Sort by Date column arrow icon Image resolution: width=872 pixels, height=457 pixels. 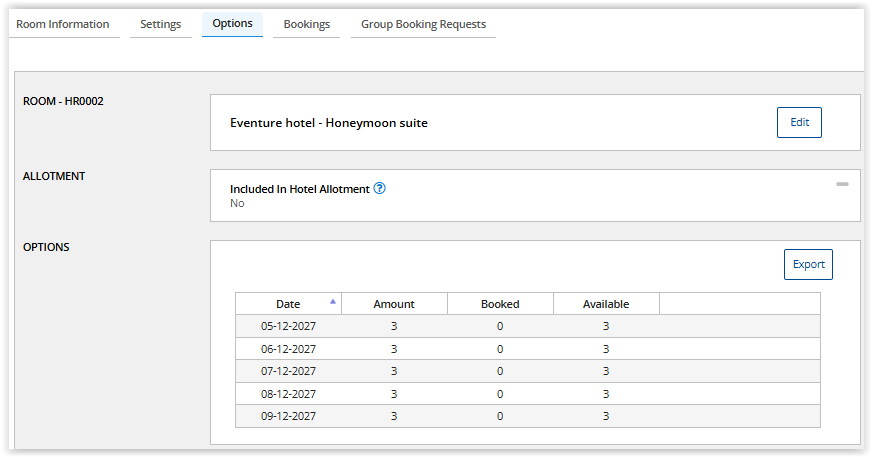333,301
